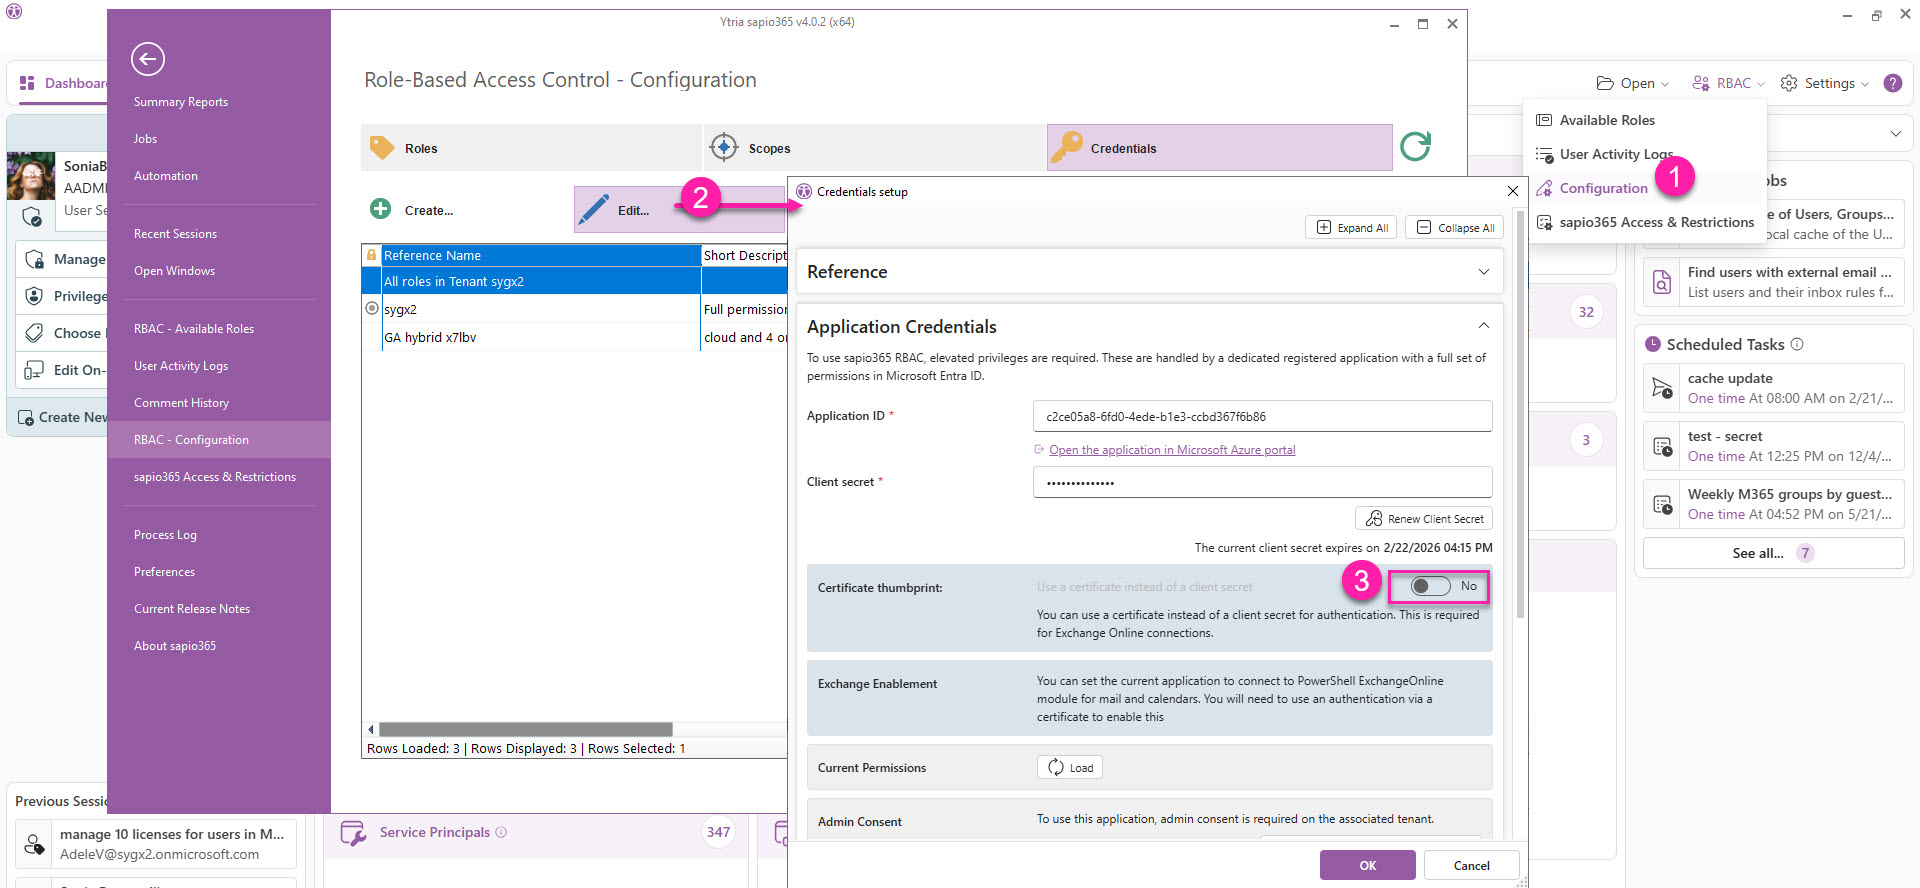This screenshot has width=1920, height=888.
Task: Click the roles grid horizontal scrollbar
Action: [x=525, y=729]
